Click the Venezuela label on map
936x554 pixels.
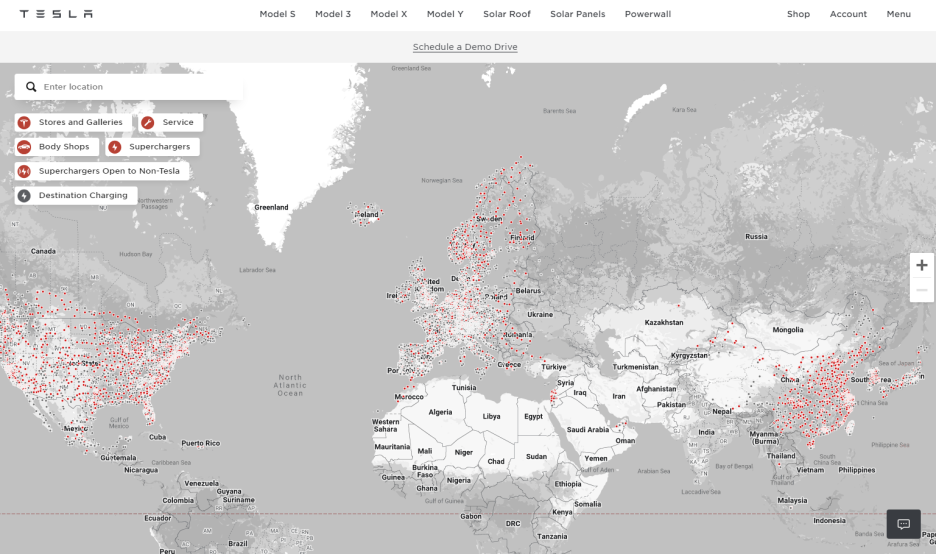[x=201, y=484]
